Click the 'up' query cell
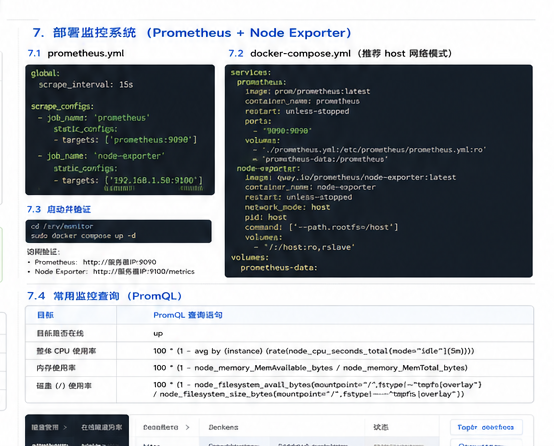 click(158, 333)
